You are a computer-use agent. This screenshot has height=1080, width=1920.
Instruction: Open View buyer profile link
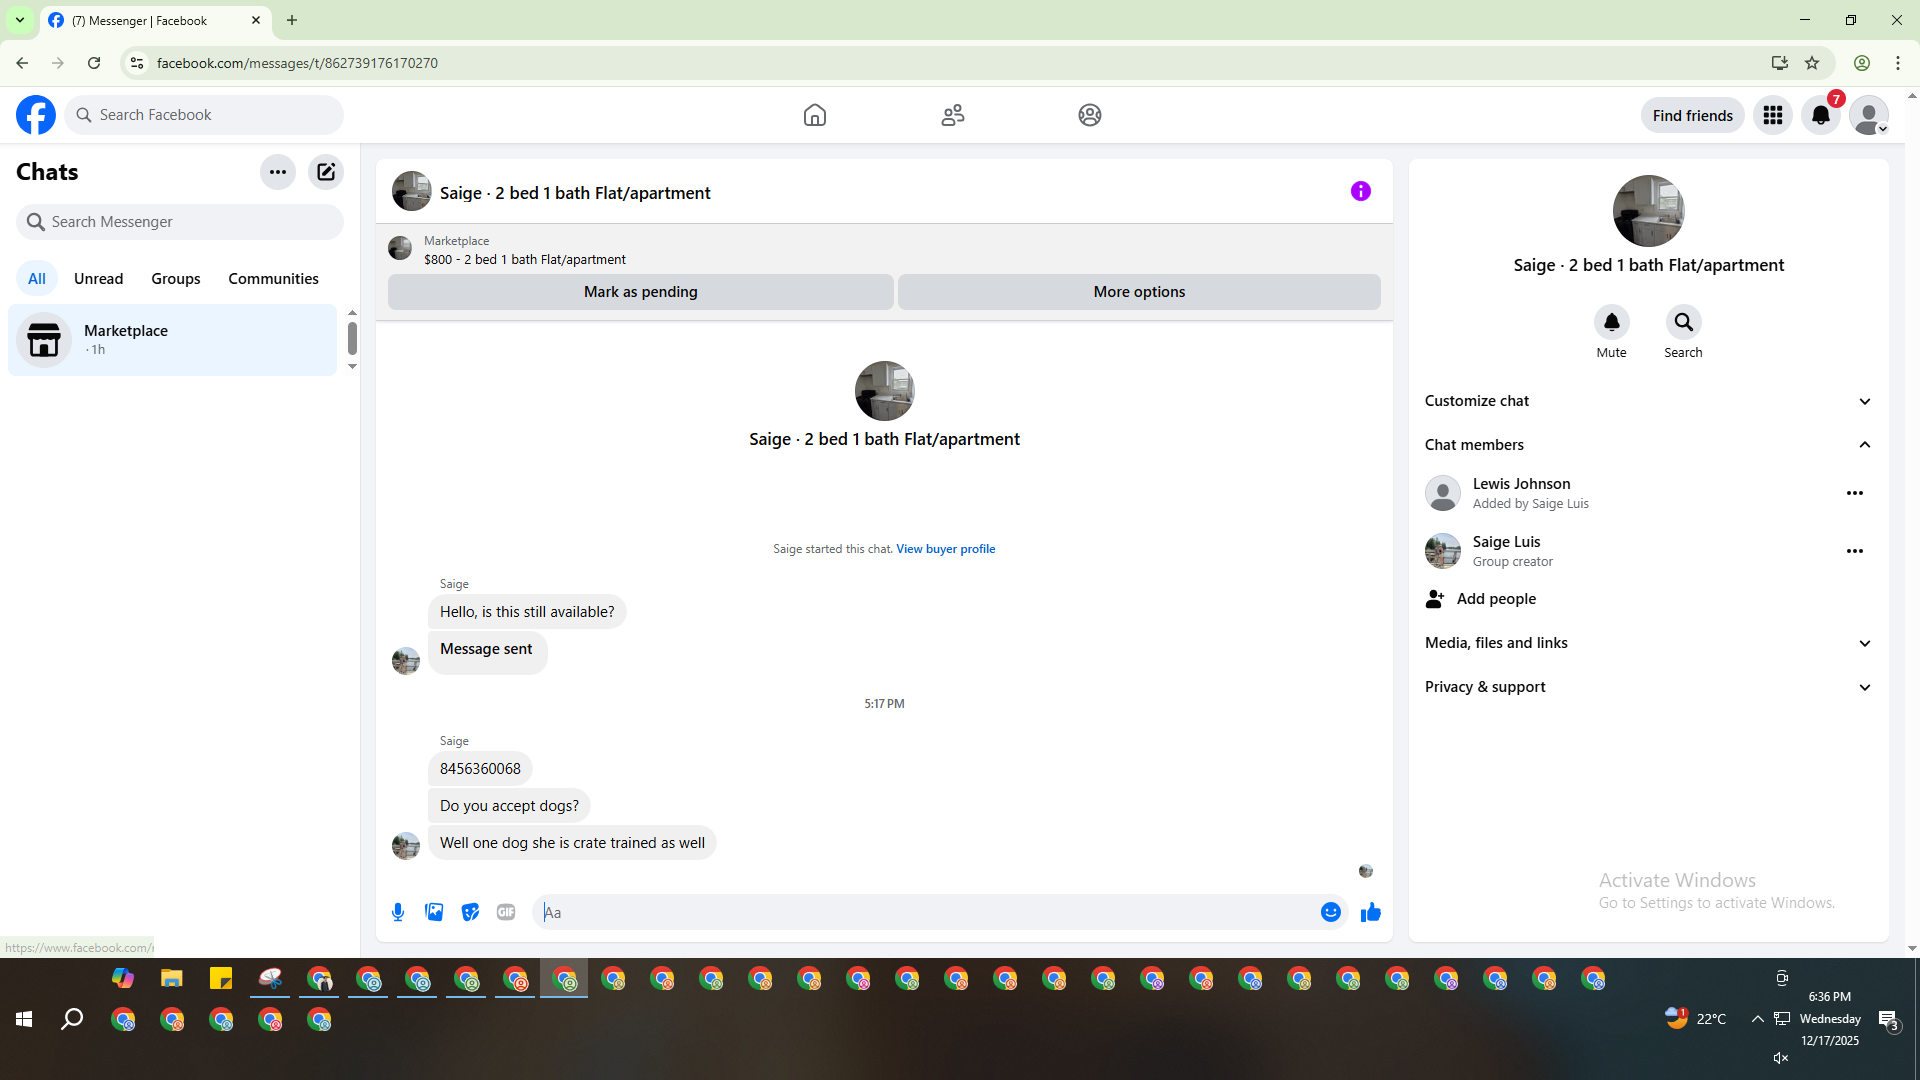945,549
